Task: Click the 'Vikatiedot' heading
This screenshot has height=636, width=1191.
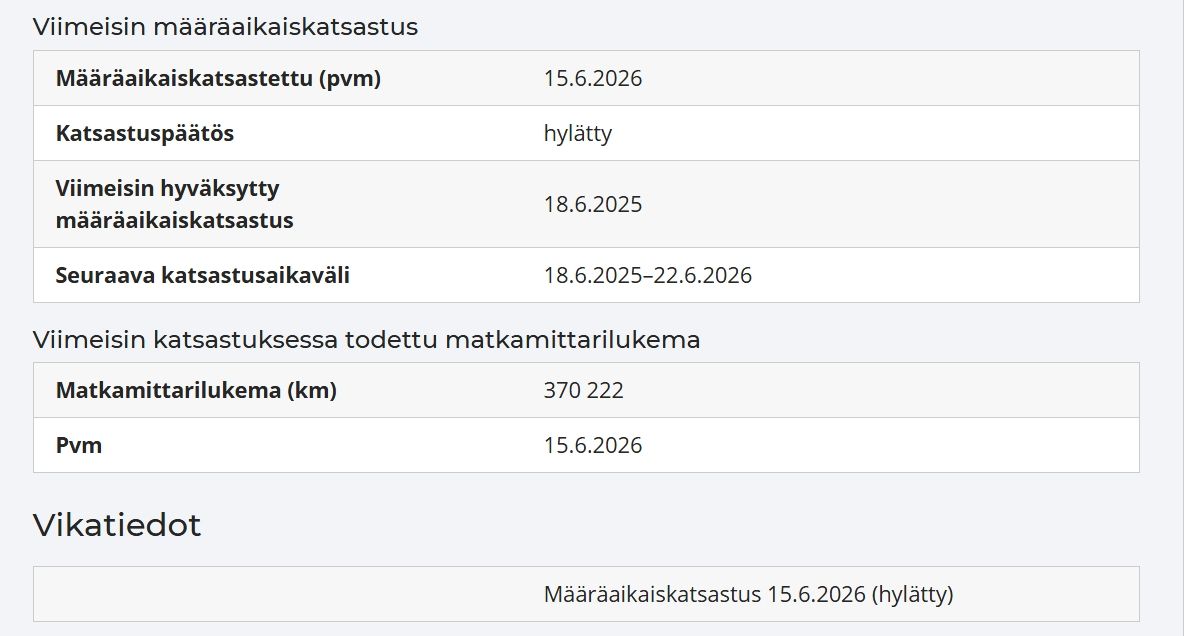Action: click(117, 525)
